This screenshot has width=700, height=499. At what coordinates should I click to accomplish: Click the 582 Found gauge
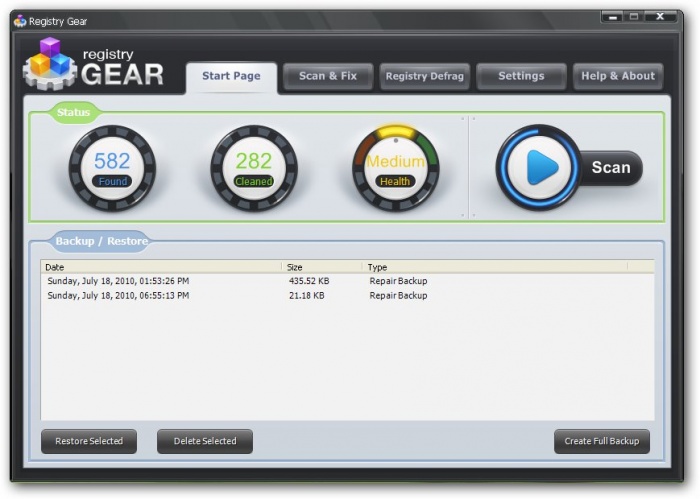pyautogui.click(x=112, y=168)
